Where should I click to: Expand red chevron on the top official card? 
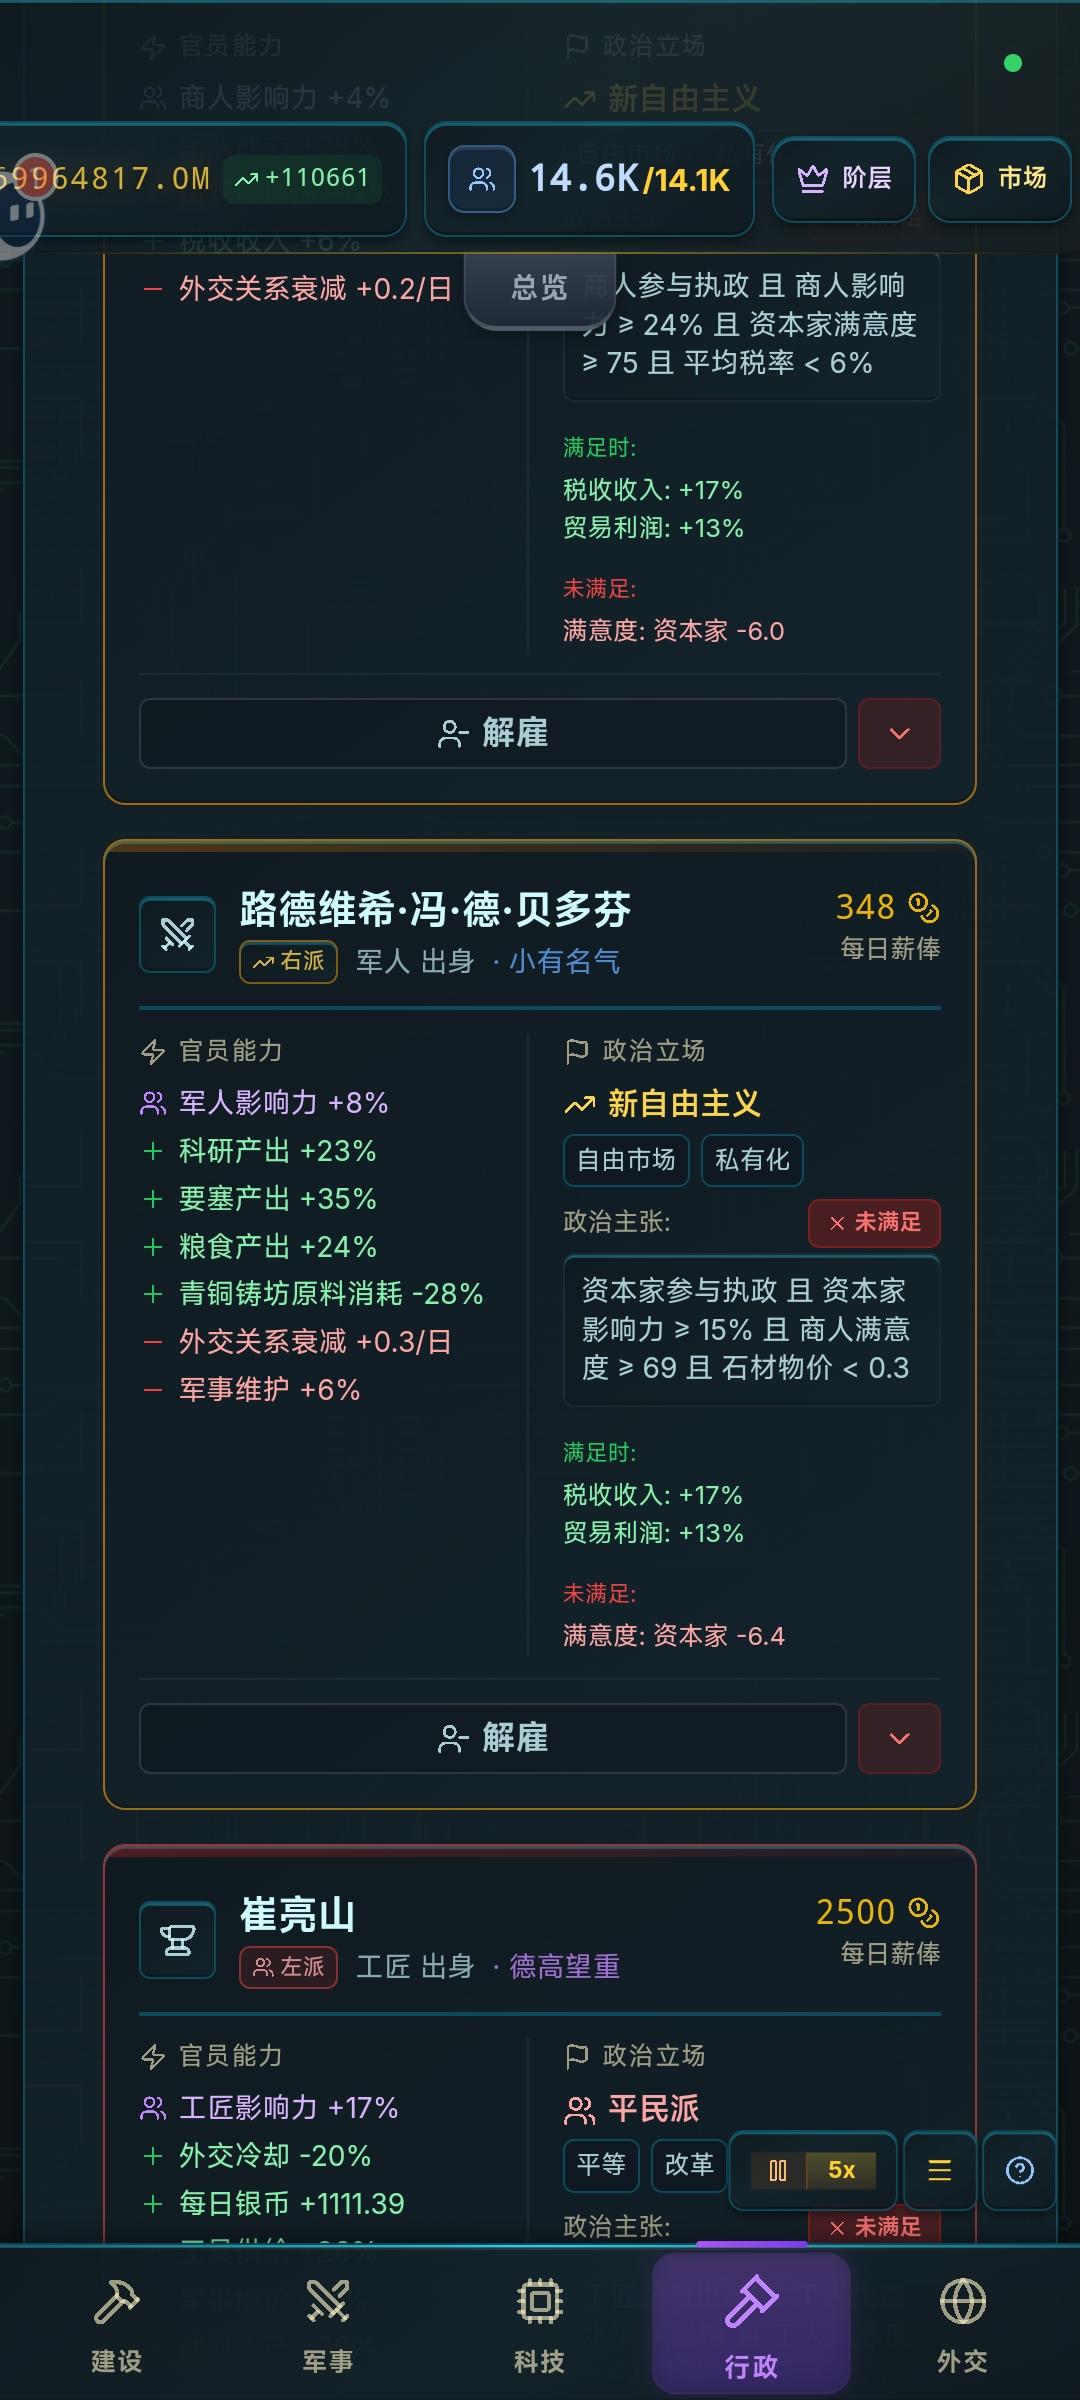pos(899,733)
